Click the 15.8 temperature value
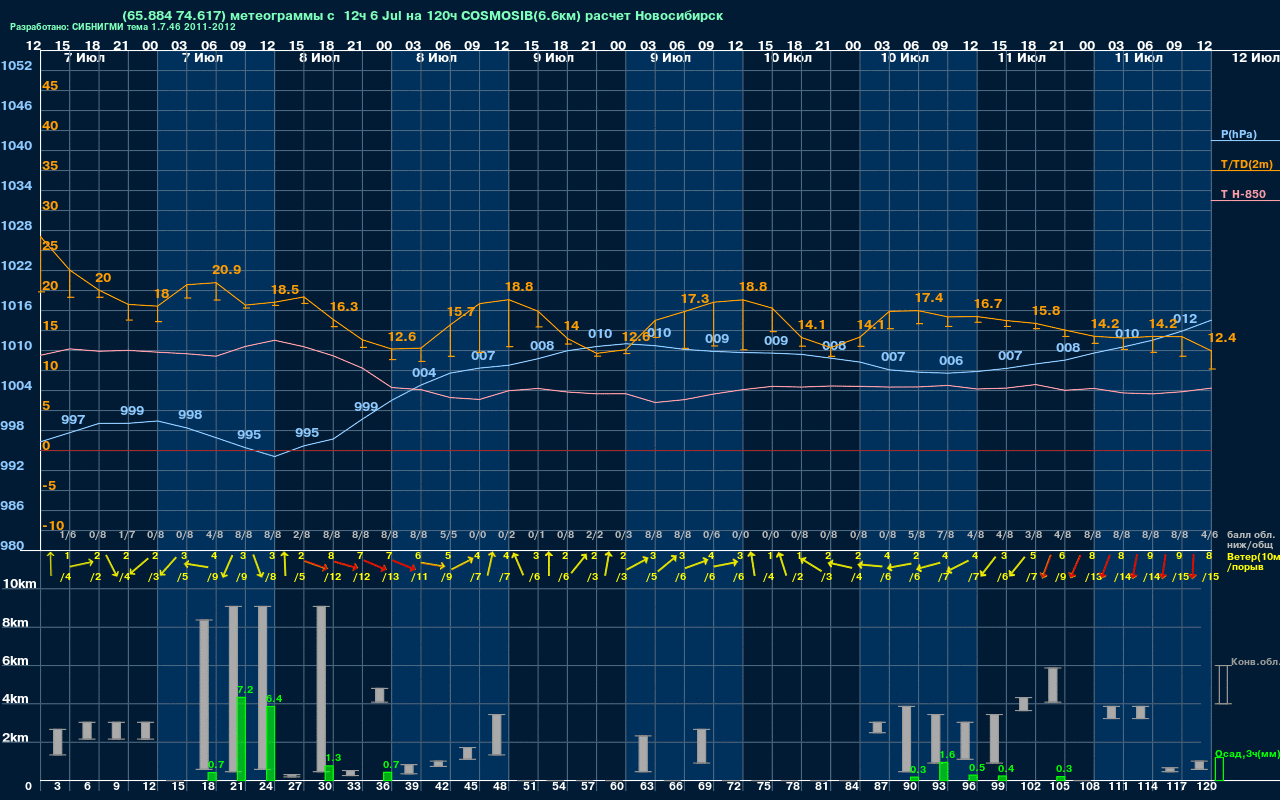The height and width of the screenshot is (800, 1280). click(1046, 311)
